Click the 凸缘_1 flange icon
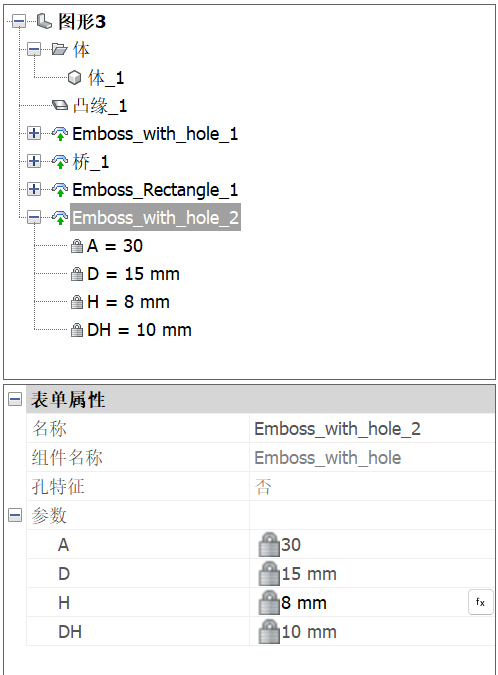This screenshot has width=498, height=675. (59, 105)
